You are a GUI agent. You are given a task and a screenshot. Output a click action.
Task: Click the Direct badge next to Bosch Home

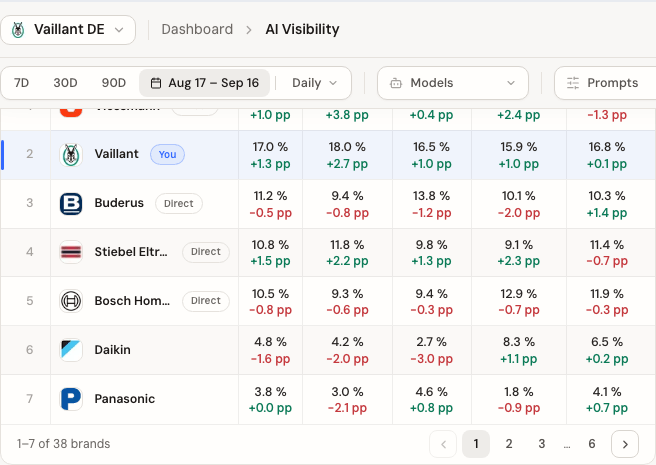pyautogui.click(x=206, y=301)
